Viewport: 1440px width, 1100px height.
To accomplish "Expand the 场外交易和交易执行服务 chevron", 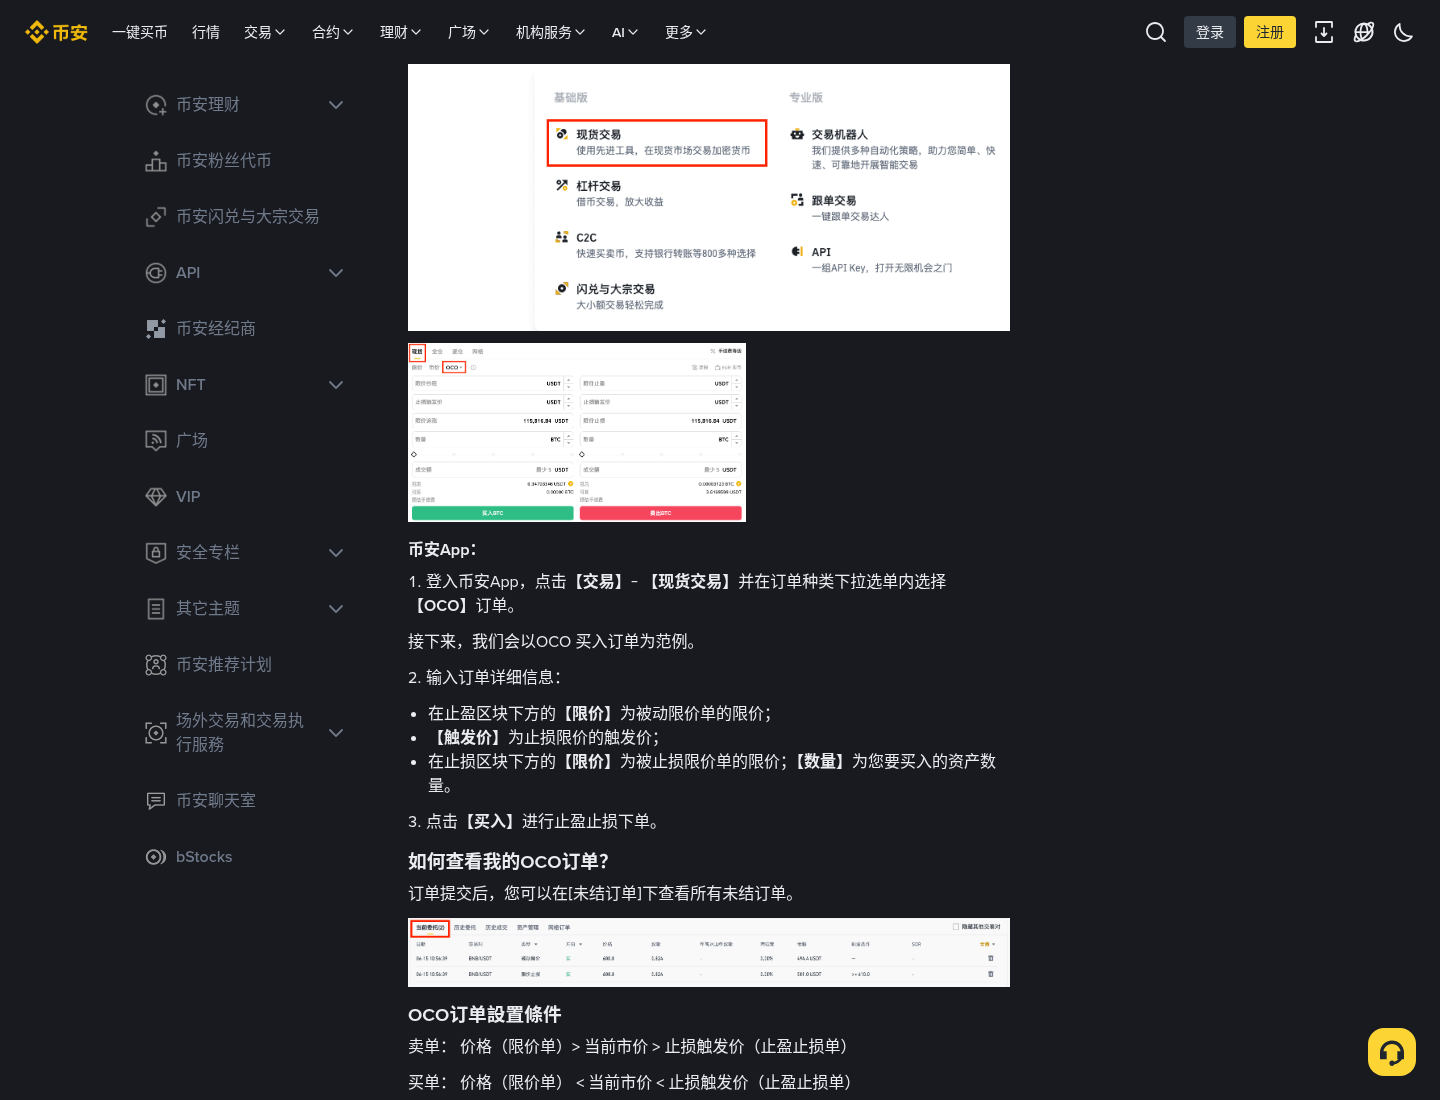I will [x=336, y=733].
